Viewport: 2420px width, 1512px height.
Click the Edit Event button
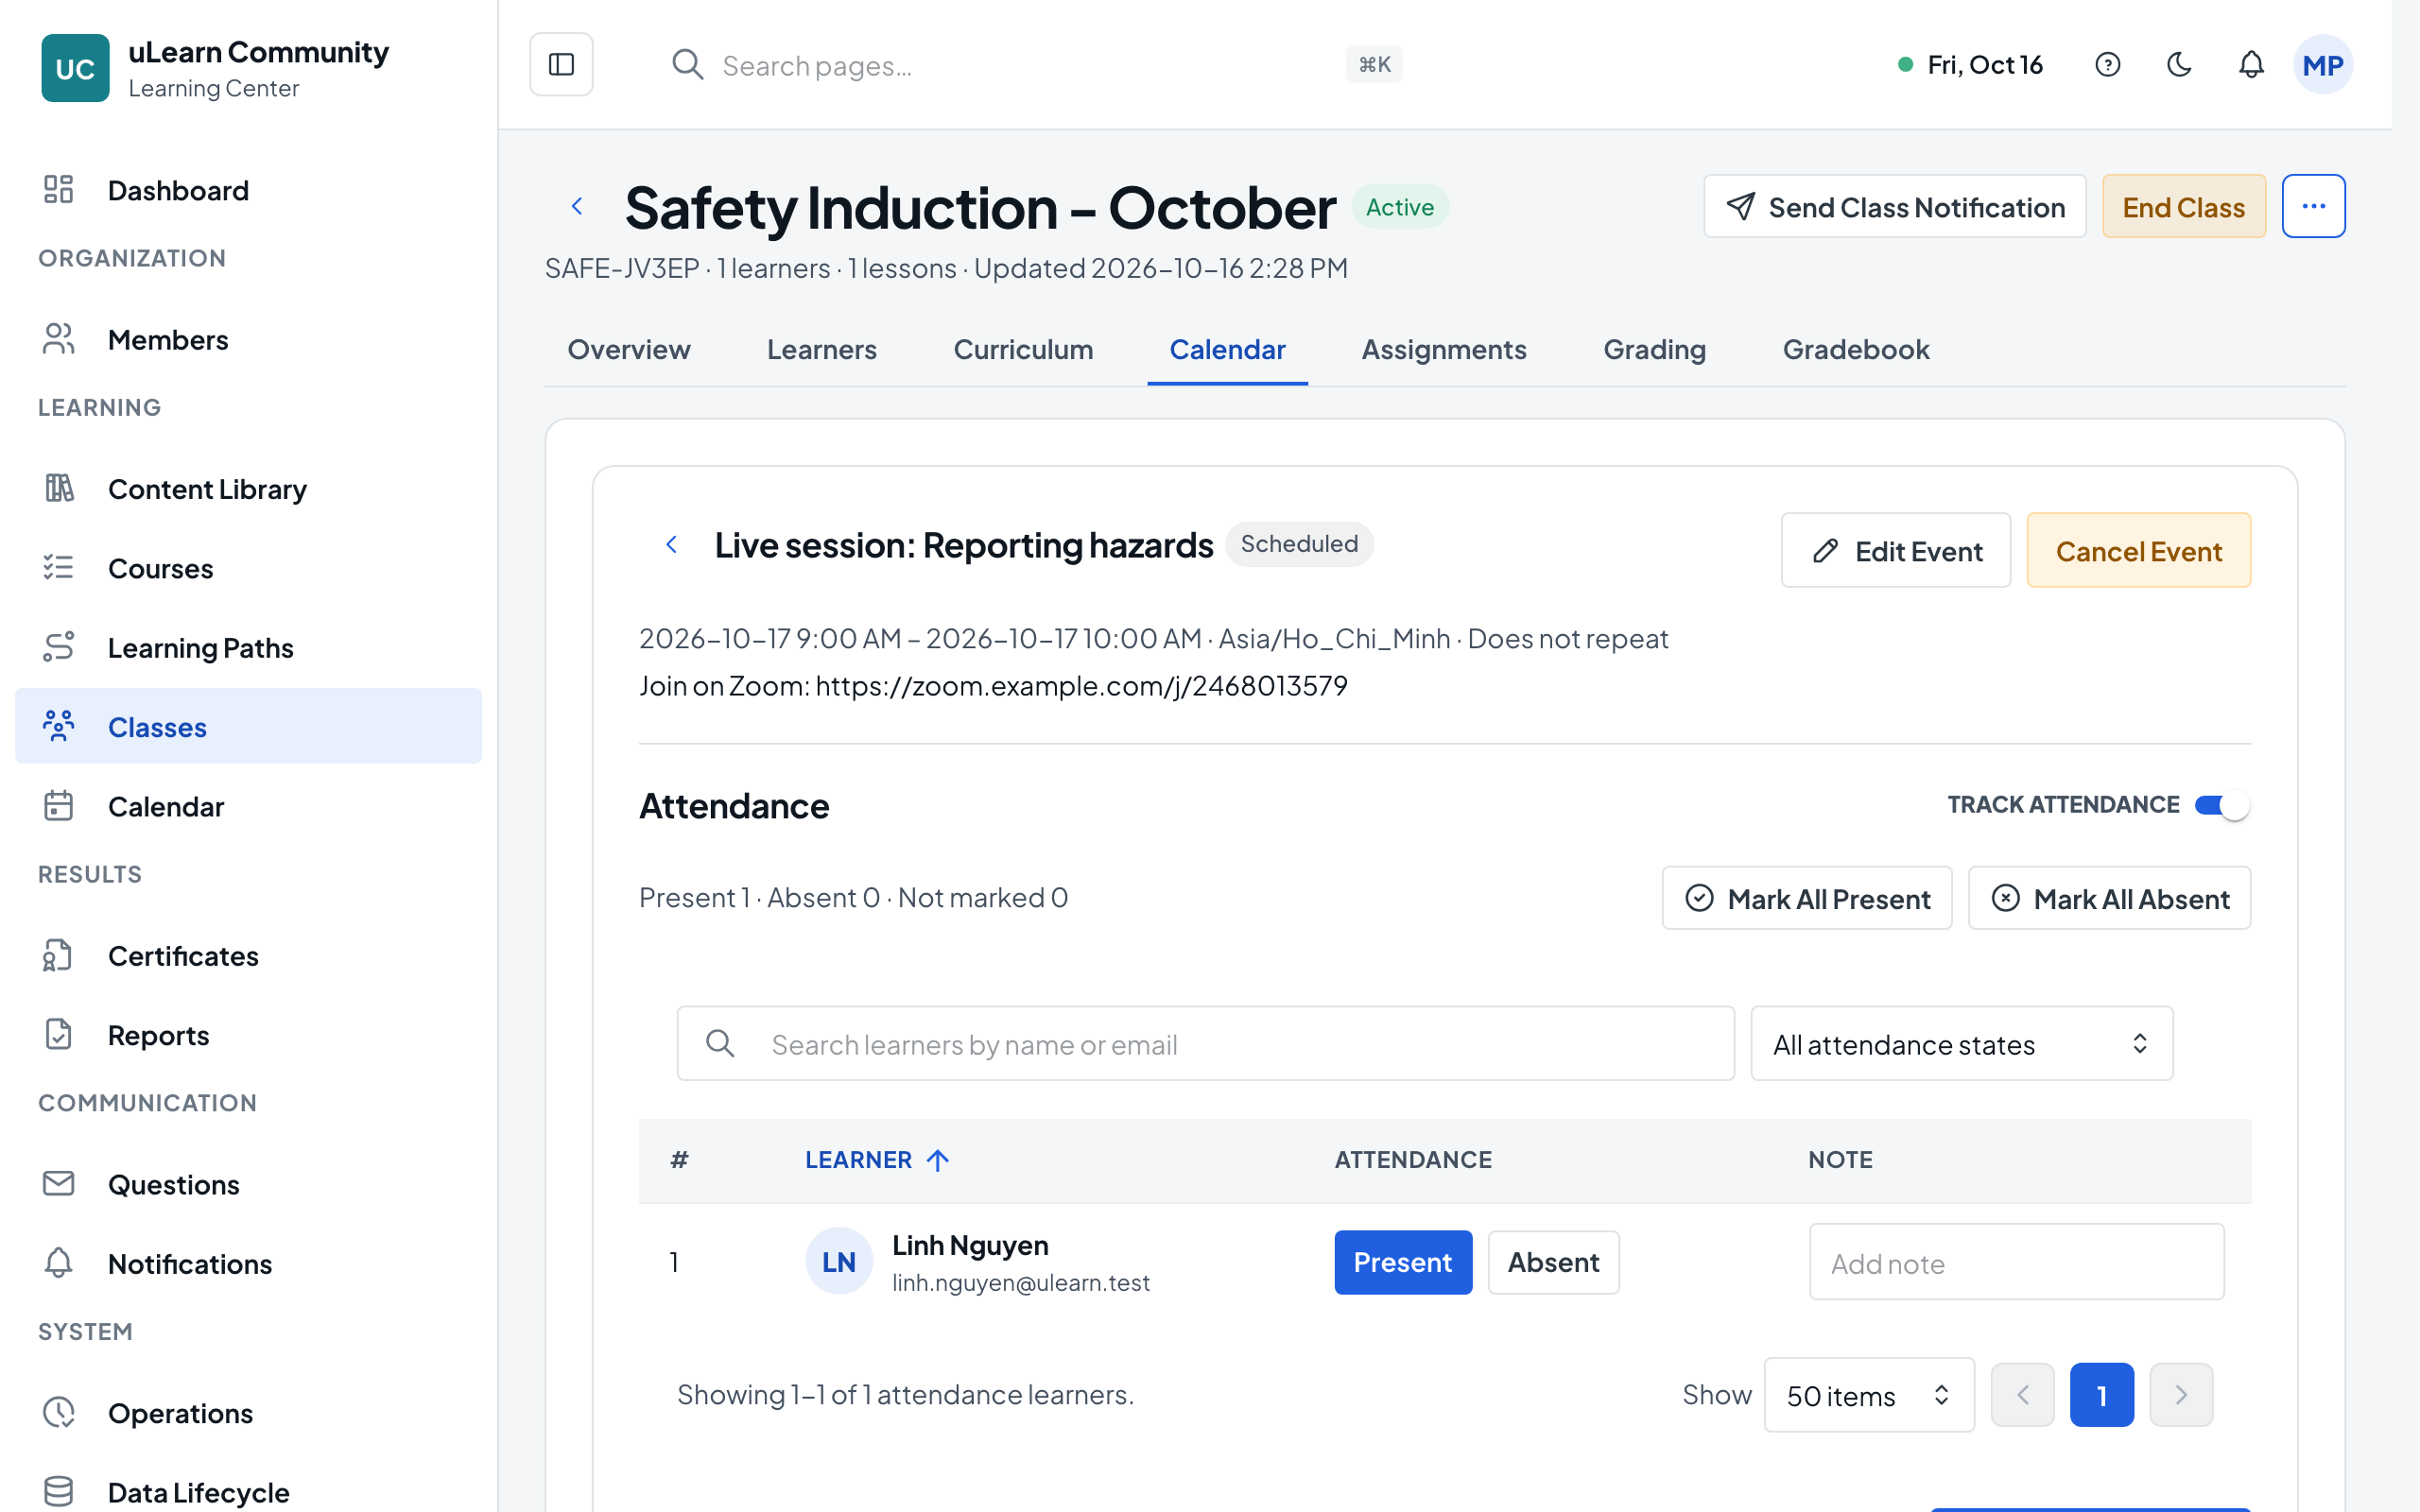point(1895,551)
